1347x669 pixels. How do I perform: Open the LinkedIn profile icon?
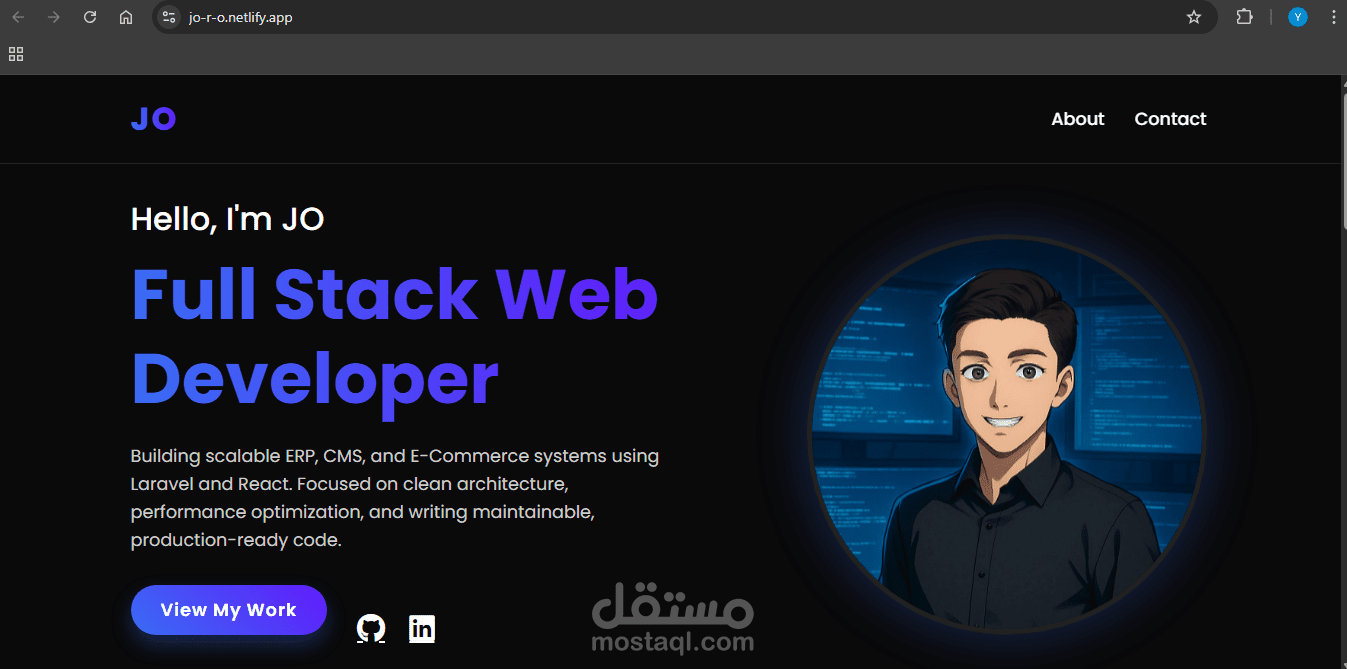pos(421,628)
